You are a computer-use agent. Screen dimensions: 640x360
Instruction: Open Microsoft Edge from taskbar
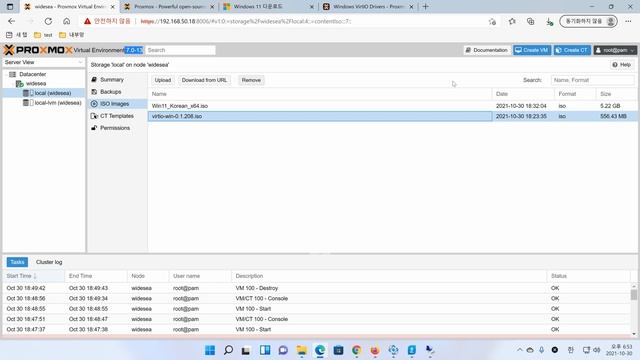[320, 350]
